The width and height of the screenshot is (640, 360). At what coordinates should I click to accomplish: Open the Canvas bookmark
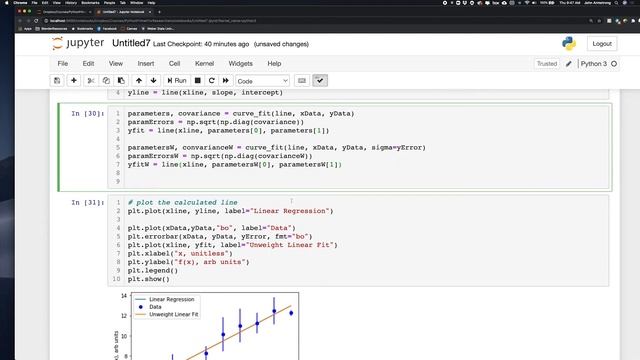tap(129, 29)
